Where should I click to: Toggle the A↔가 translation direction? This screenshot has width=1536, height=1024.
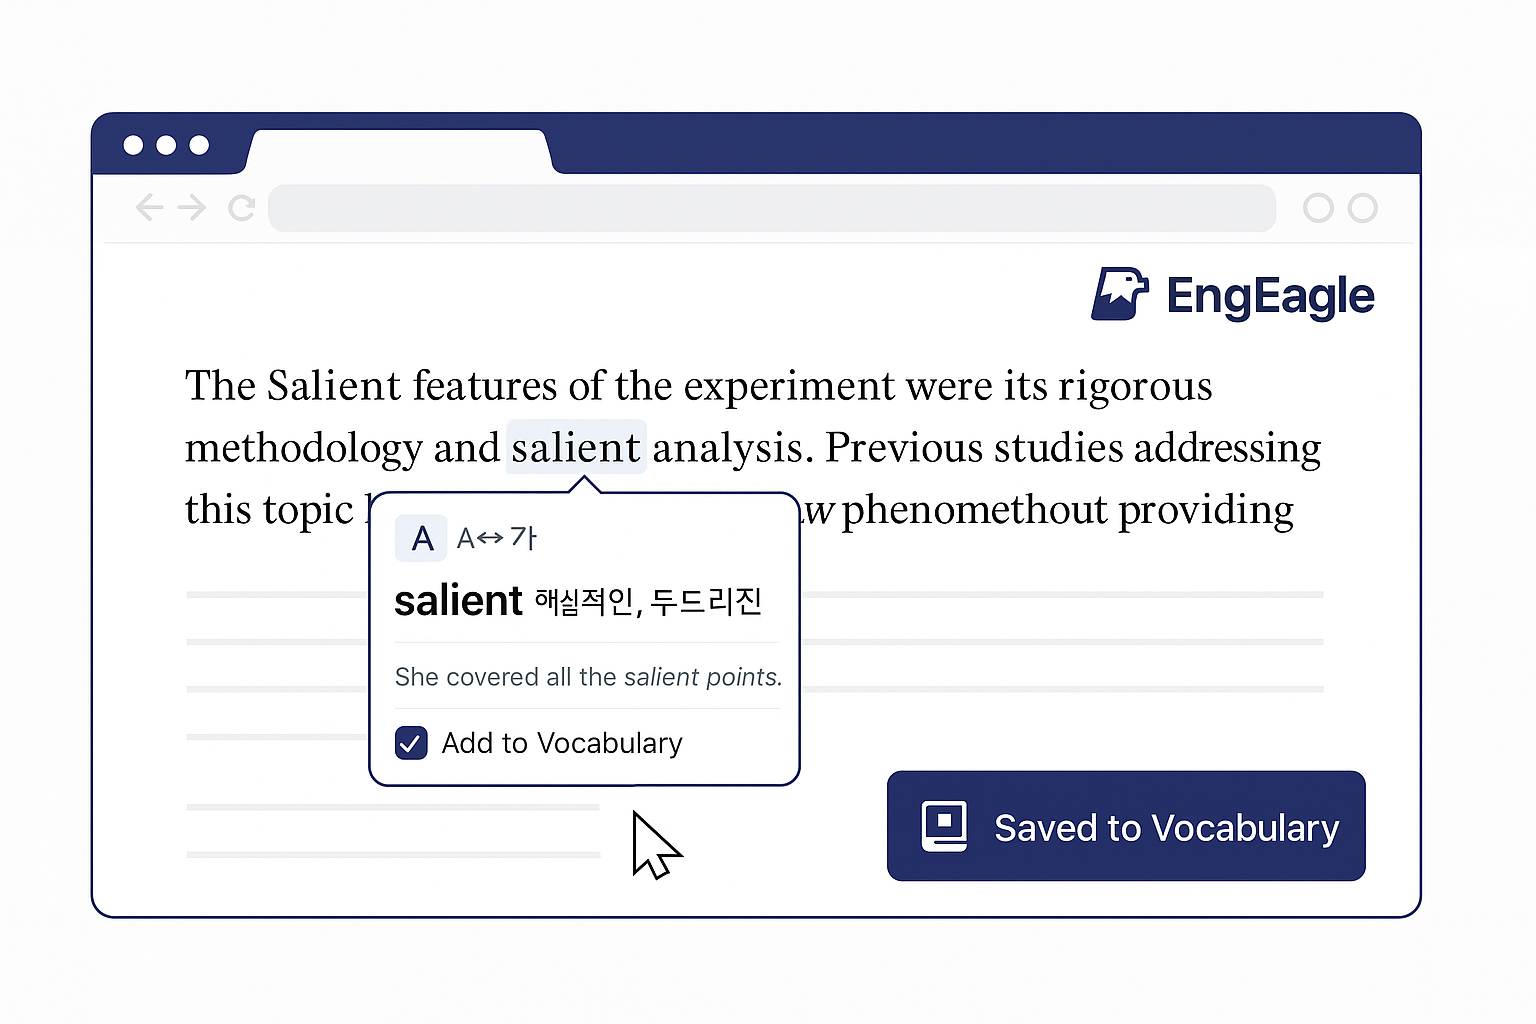[x=497, y=539]
